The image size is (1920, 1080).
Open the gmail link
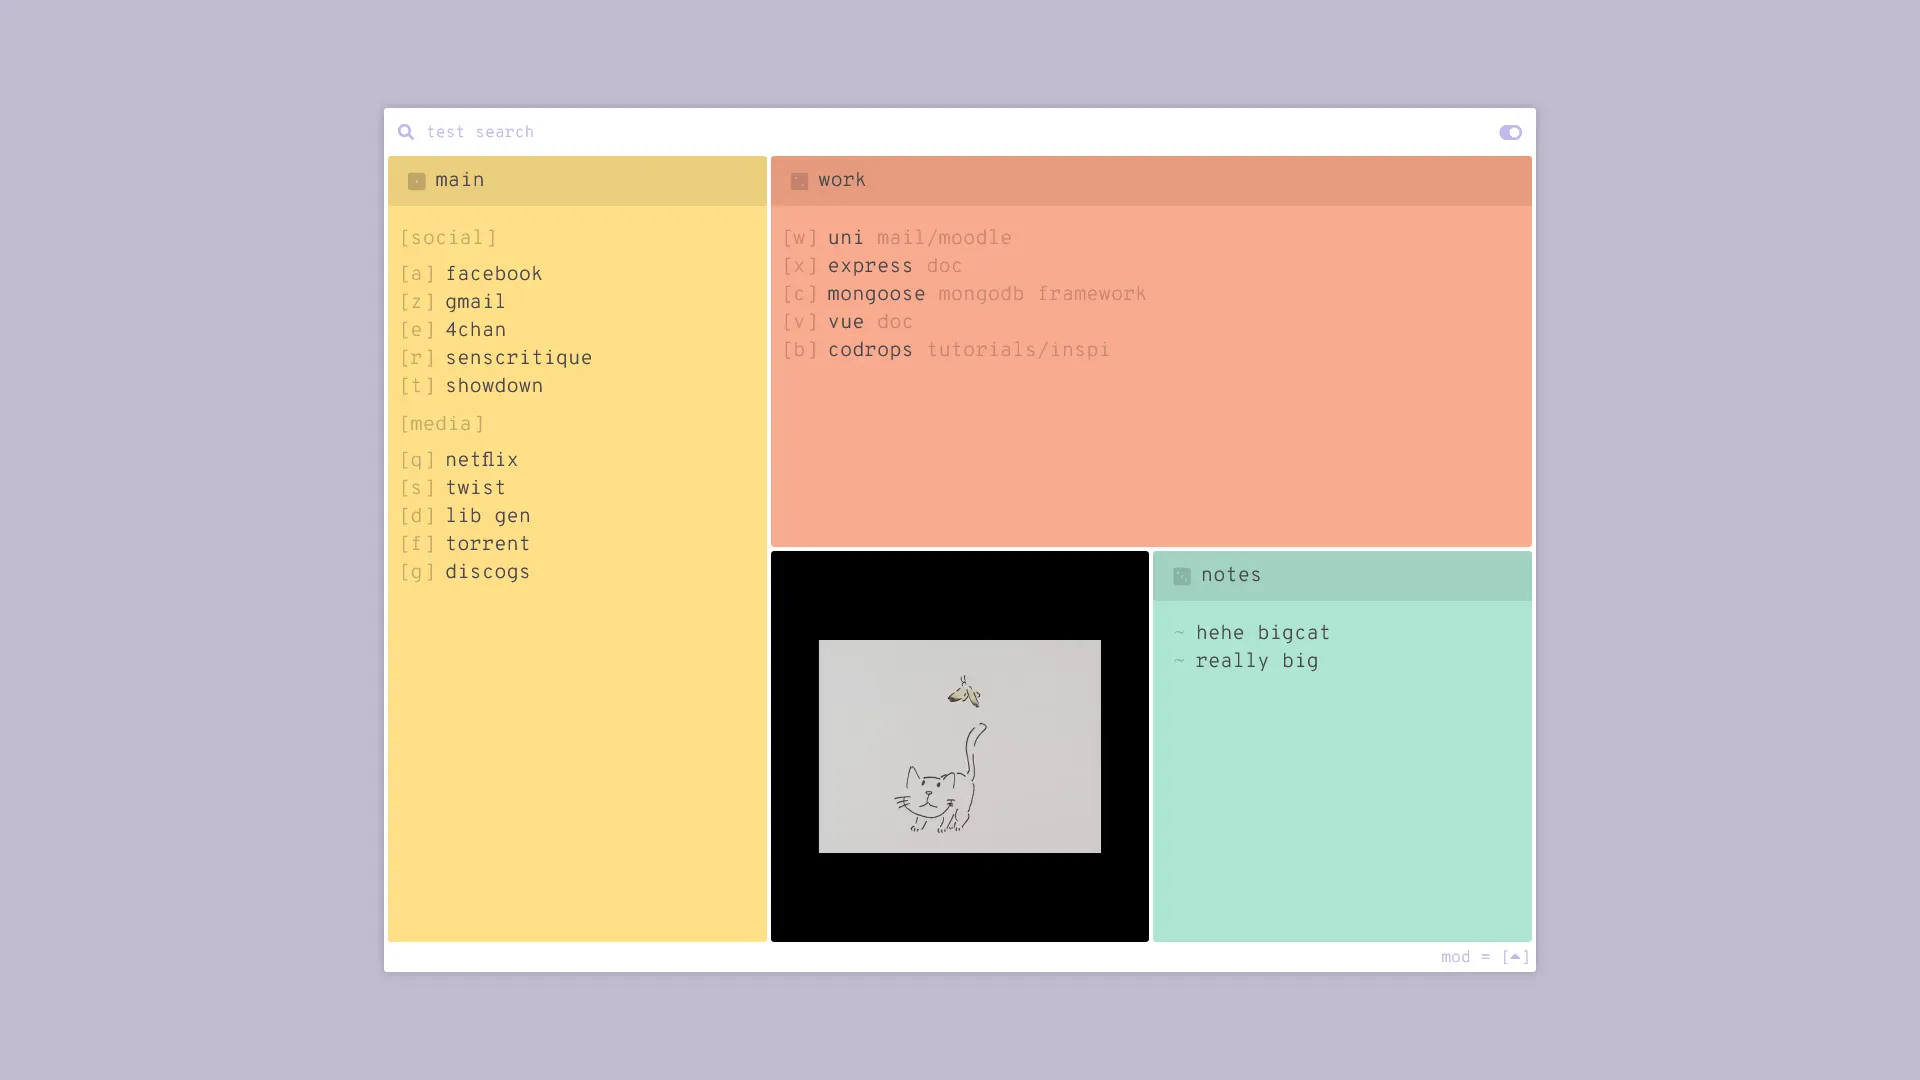pos(474,302)
